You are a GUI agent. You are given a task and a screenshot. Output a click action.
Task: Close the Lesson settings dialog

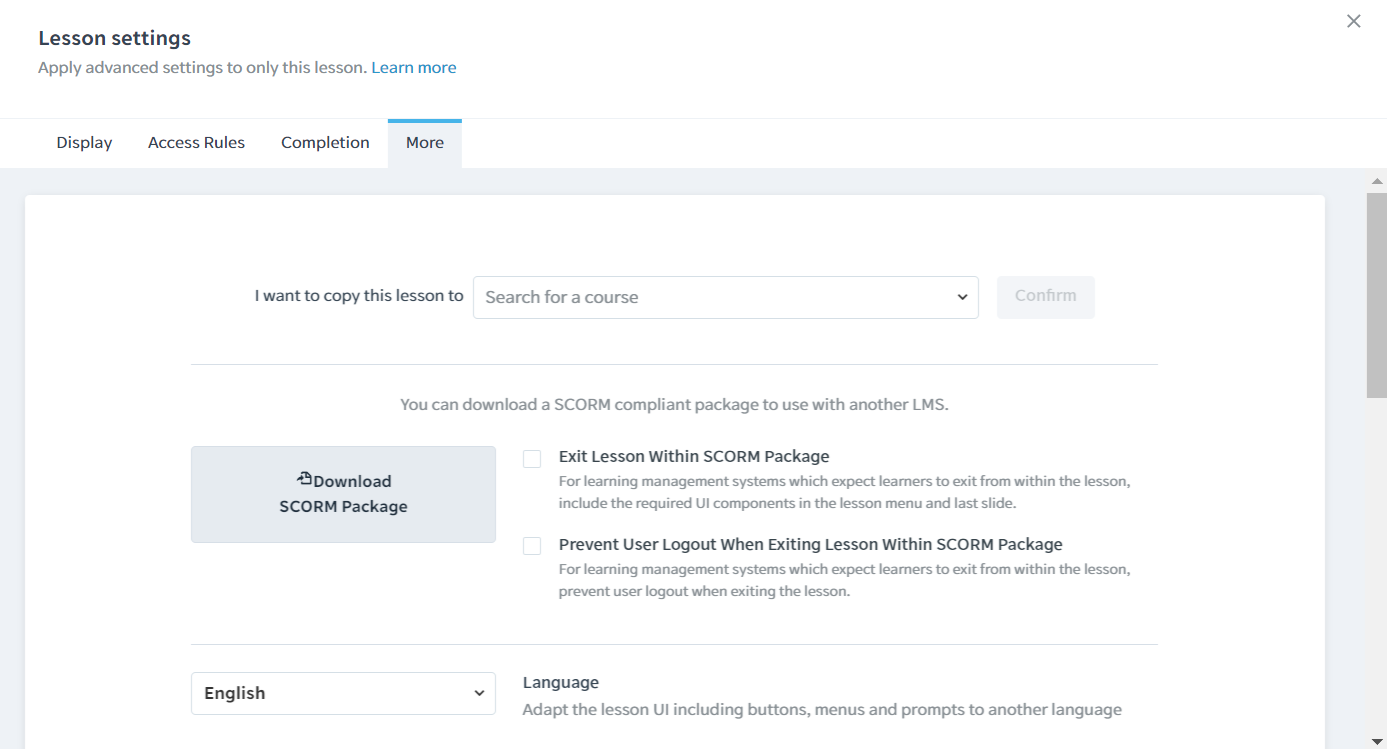[1353, 21]
